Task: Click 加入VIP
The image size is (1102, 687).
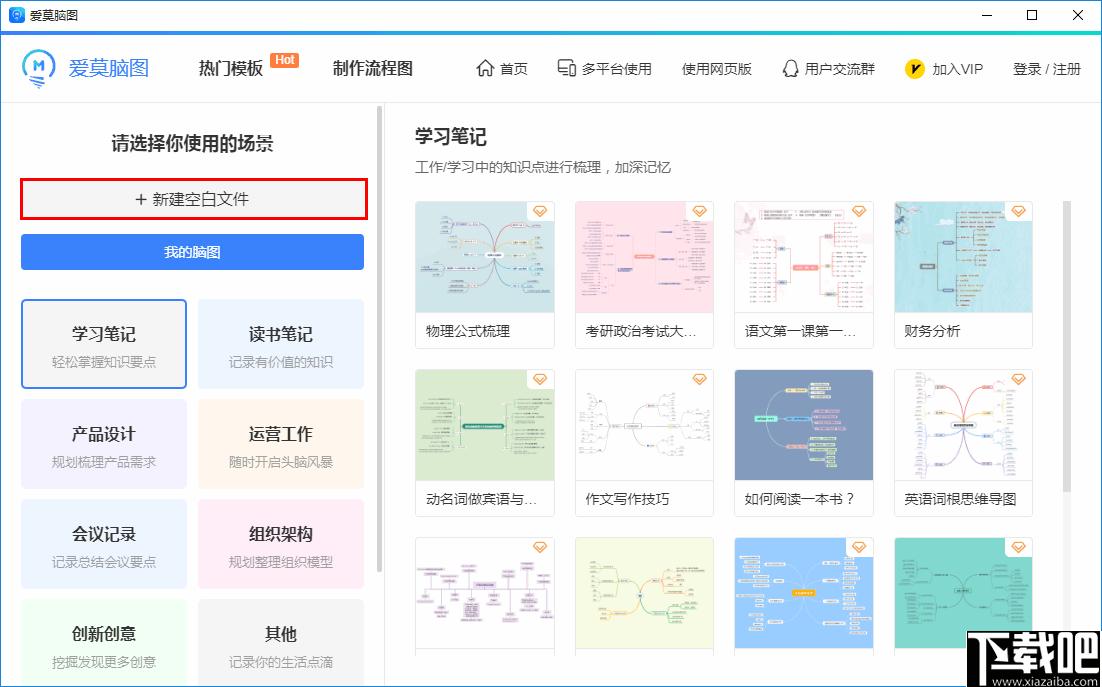Action: pos(944,69)
